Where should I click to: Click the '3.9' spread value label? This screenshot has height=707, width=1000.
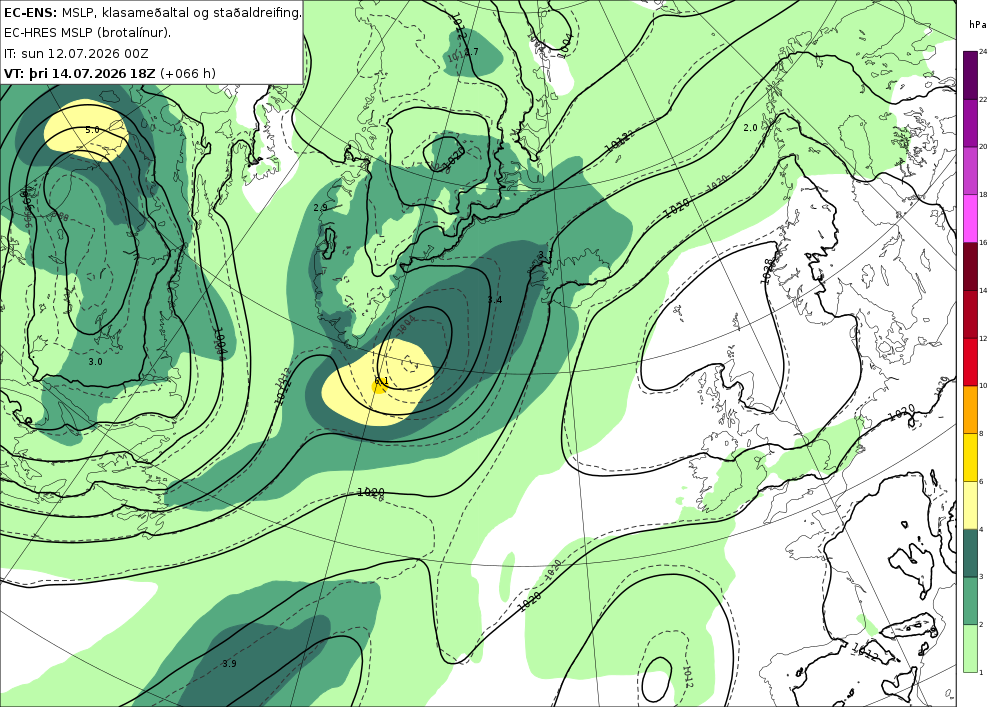tap(230, 664)
